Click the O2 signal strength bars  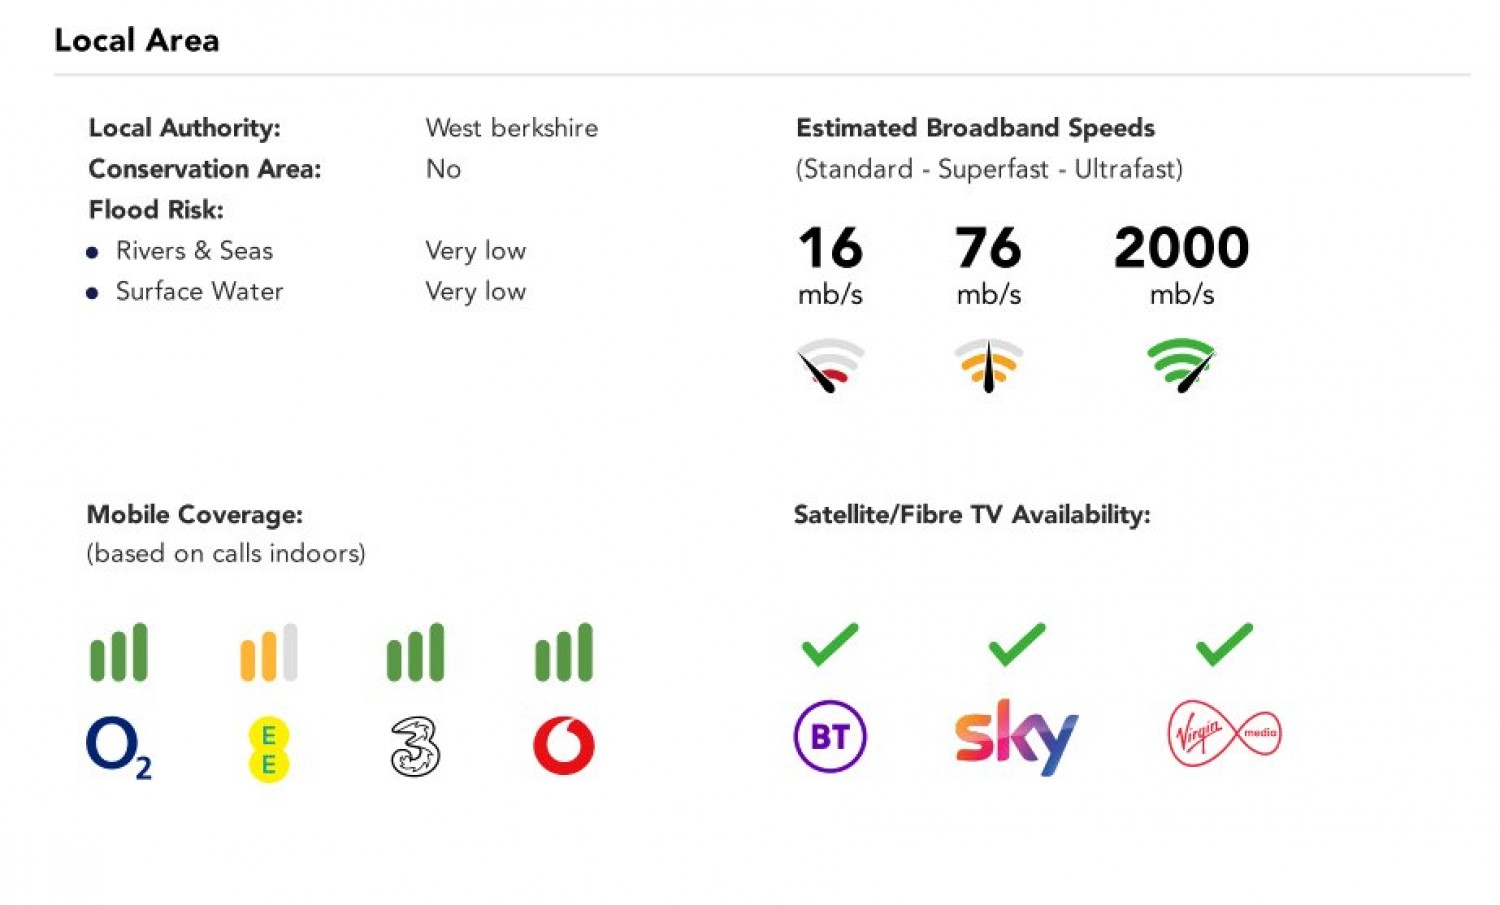[x=119, y=653]
